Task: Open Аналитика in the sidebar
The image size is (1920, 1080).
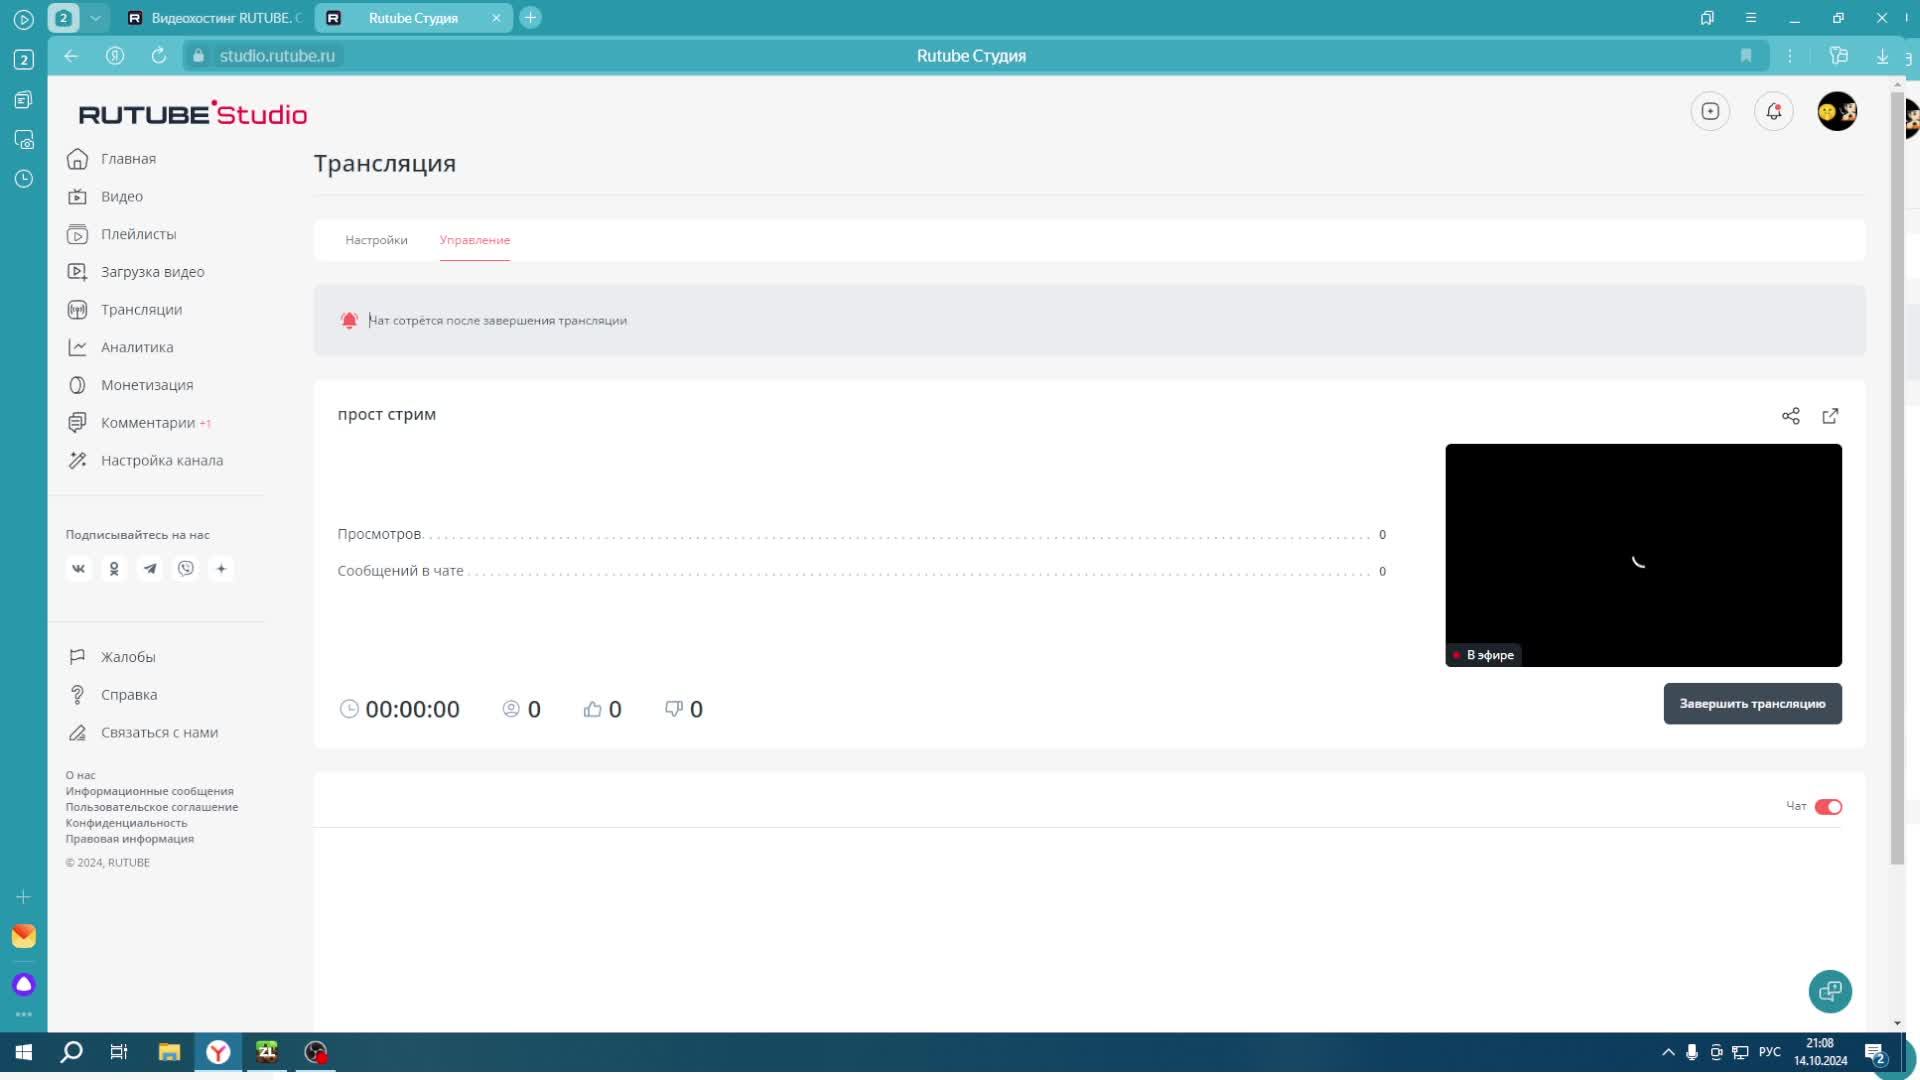Action: pos(137,348)
